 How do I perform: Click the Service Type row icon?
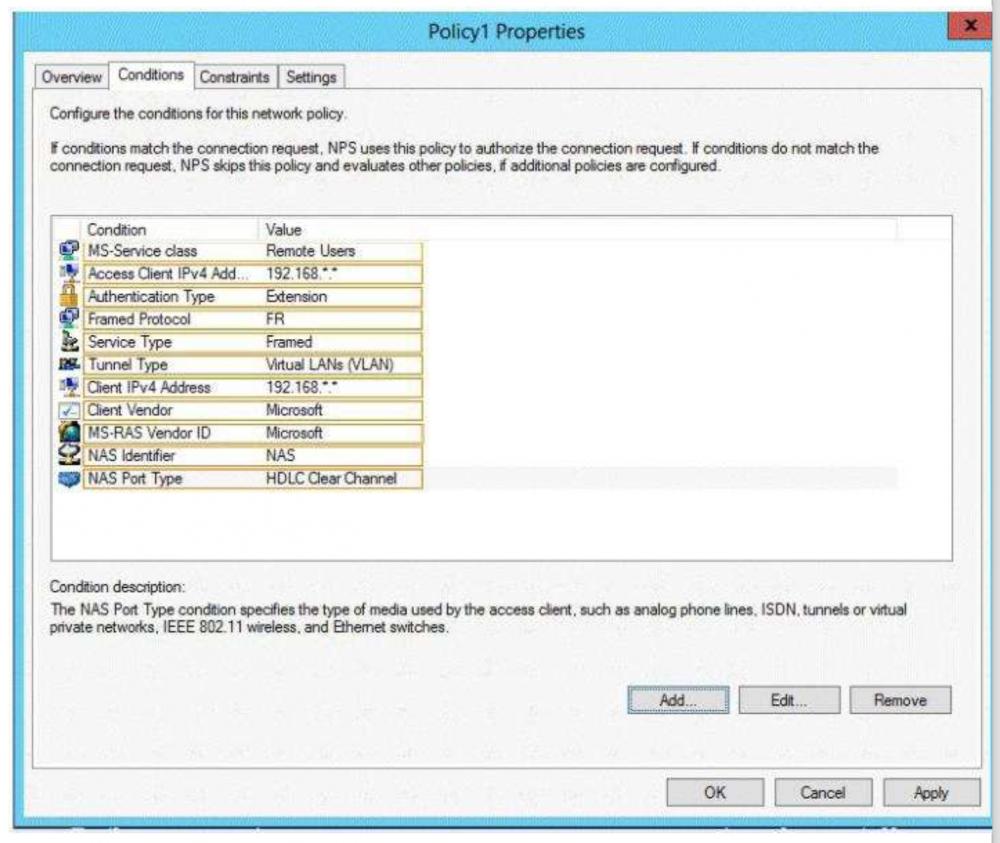[69, 341]
